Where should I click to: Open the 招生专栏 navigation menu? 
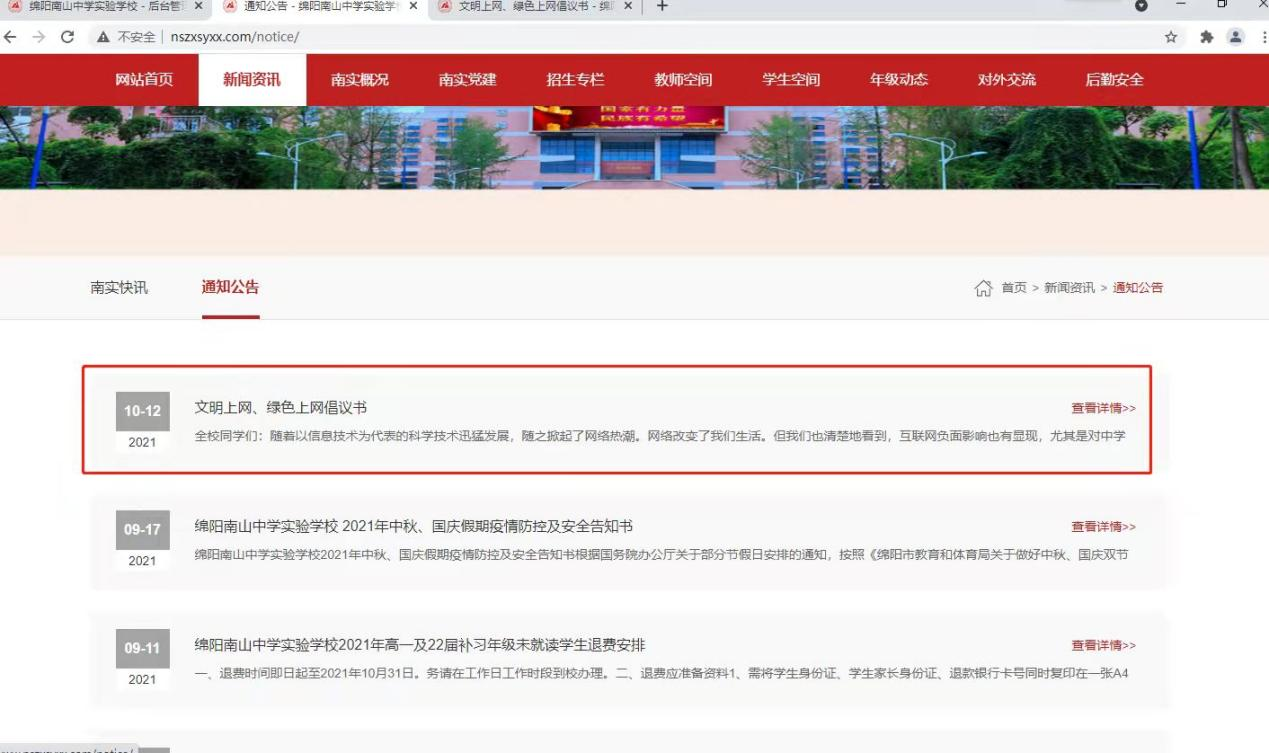coord(574,78)
